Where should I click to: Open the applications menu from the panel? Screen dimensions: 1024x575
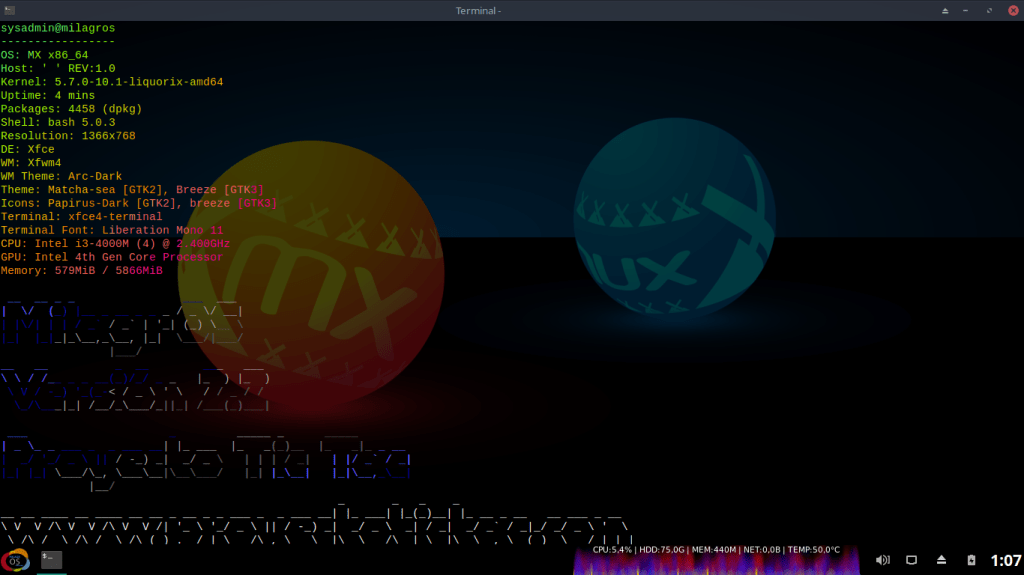click(15, 560)
